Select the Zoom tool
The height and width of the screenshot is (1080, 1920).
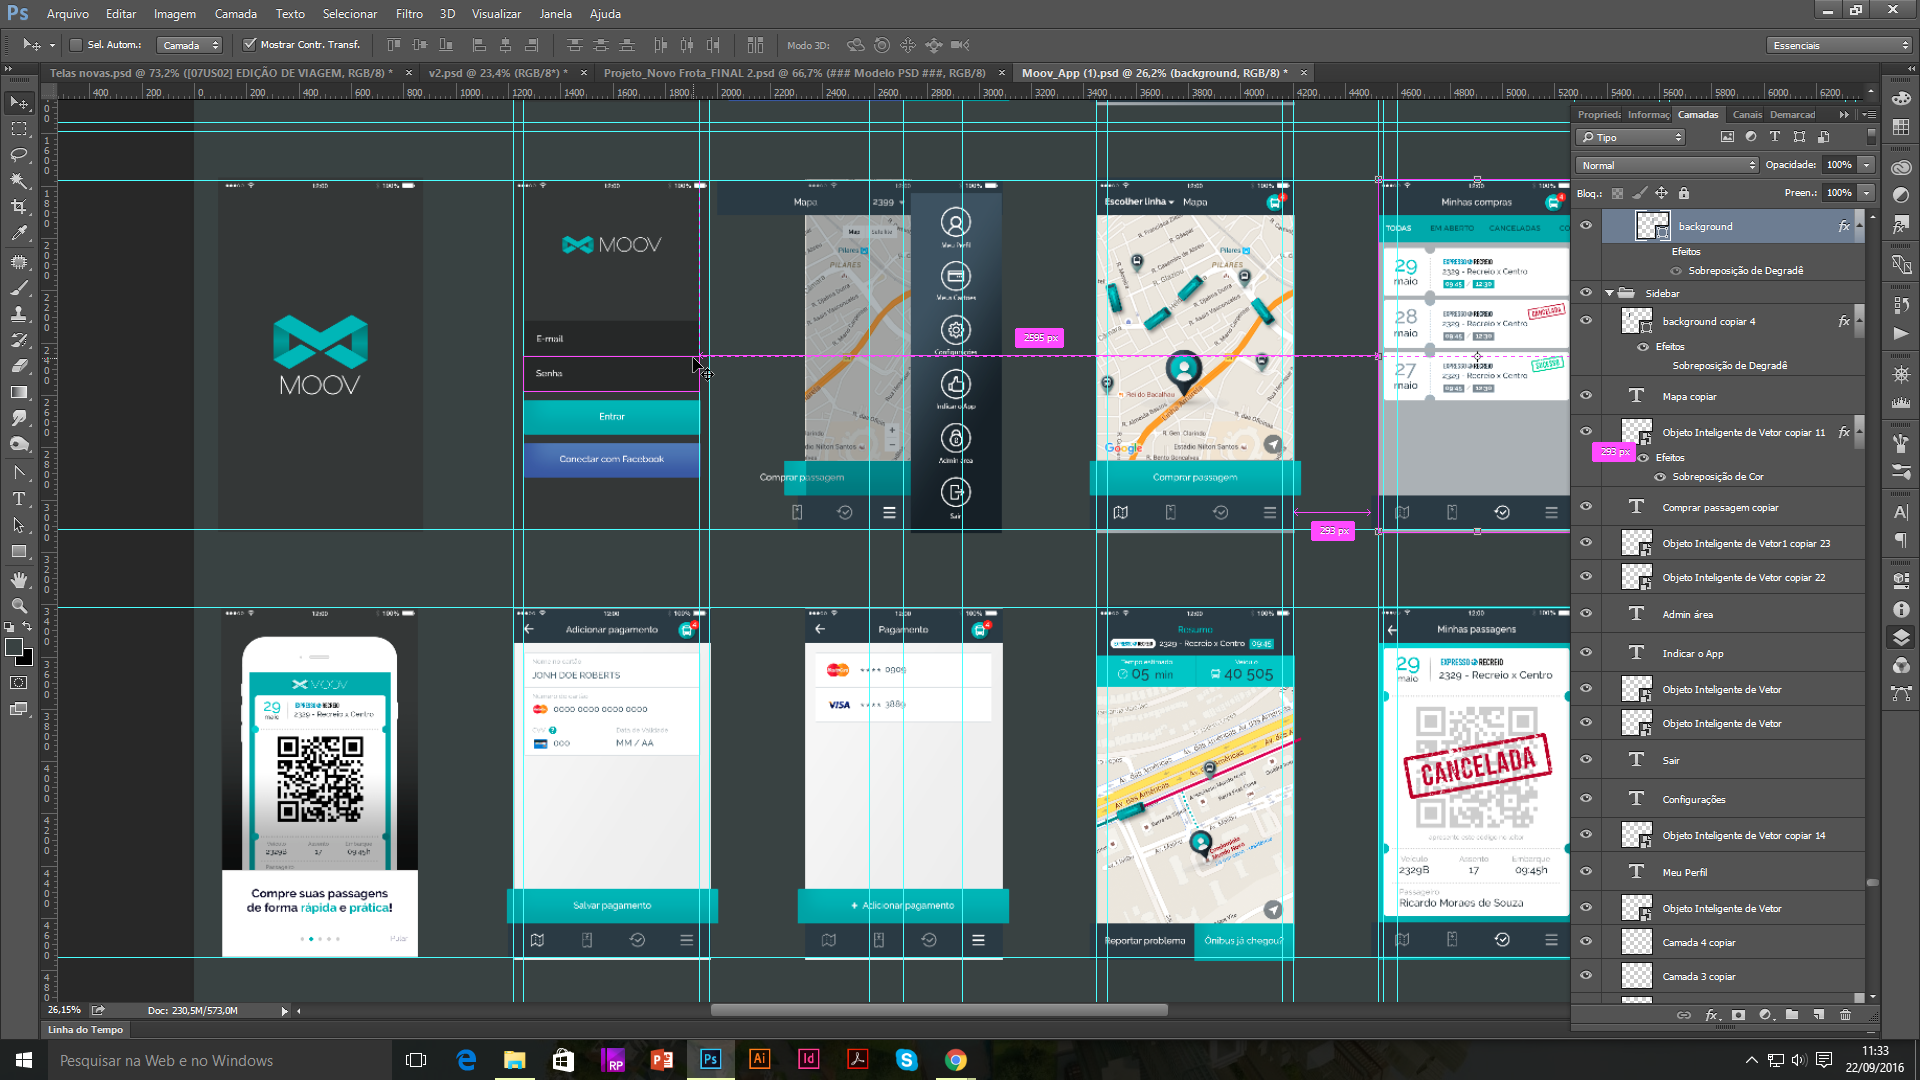click(19, 606)
